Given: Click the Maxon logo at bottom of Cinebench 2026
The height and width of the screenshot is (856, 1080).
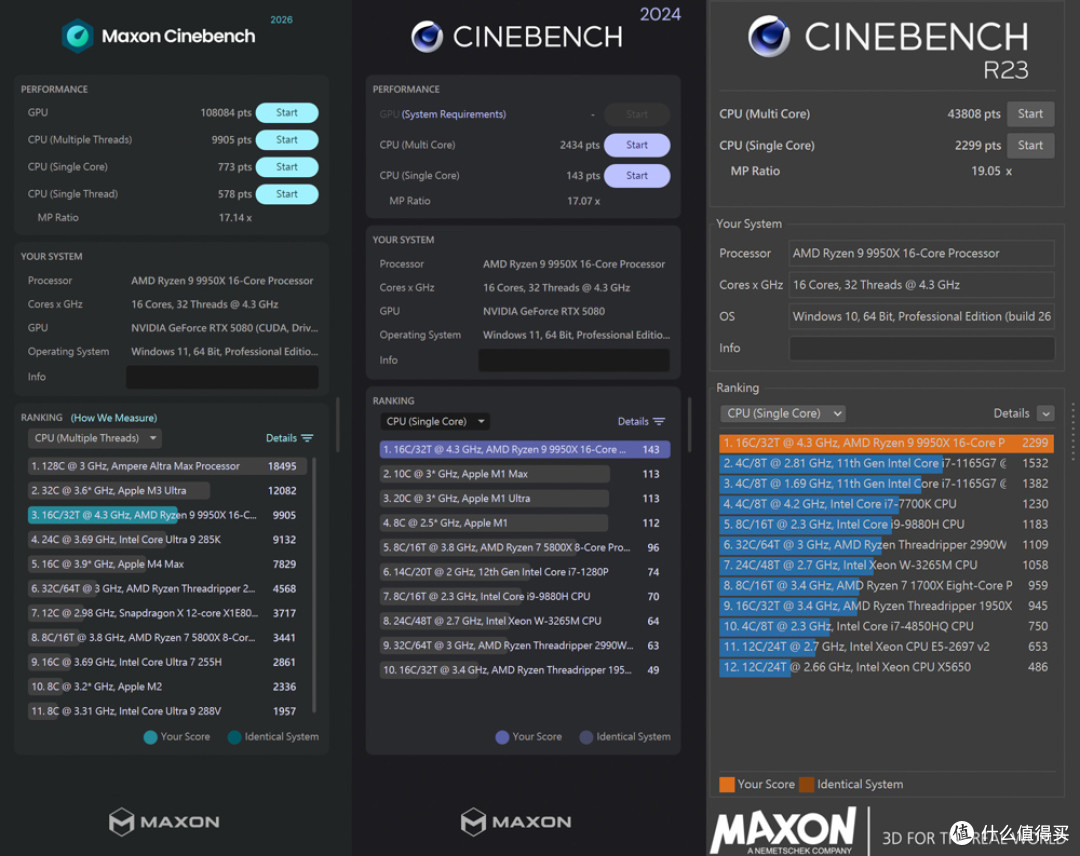Looking at the screenshot, I should [x=164, y=822].
